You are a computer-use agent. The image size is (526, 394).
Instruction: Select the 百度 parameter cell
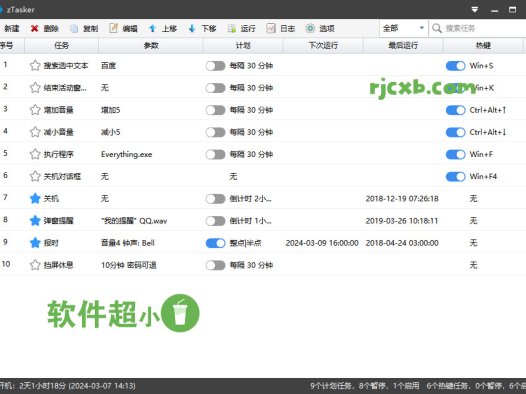point(108,66)
